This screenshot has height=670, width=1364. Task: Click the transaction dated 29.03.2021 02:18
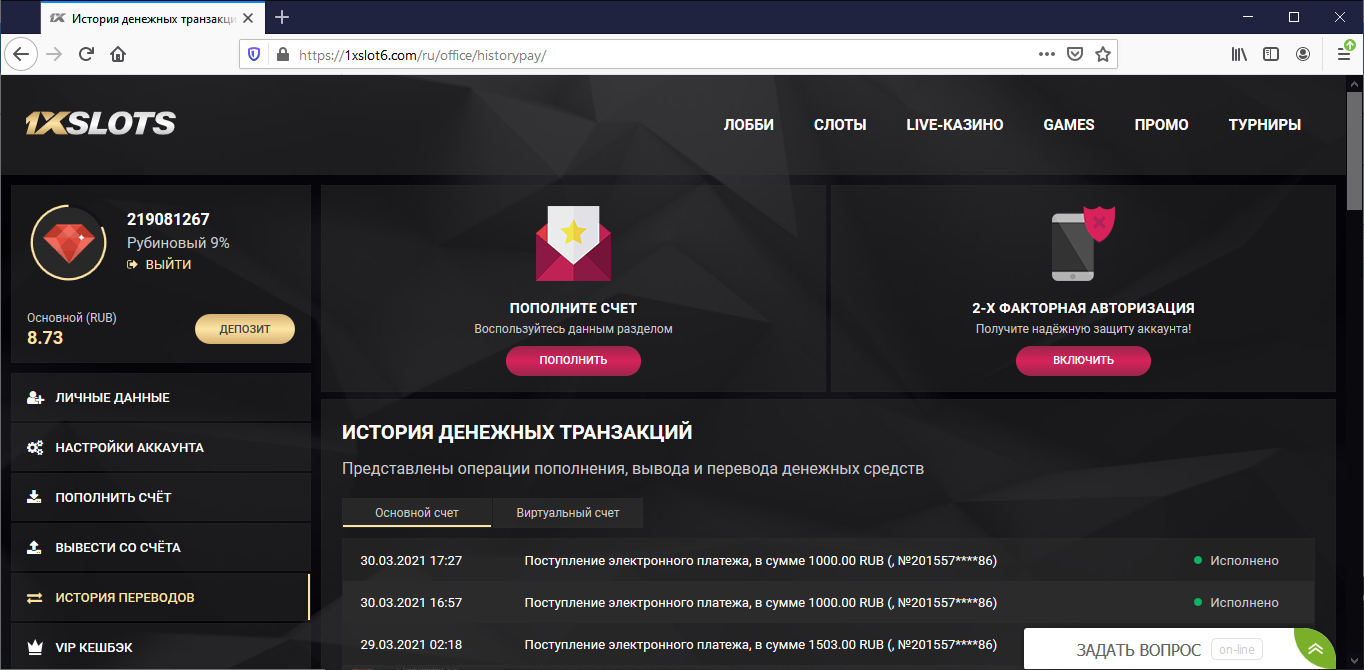828,644
